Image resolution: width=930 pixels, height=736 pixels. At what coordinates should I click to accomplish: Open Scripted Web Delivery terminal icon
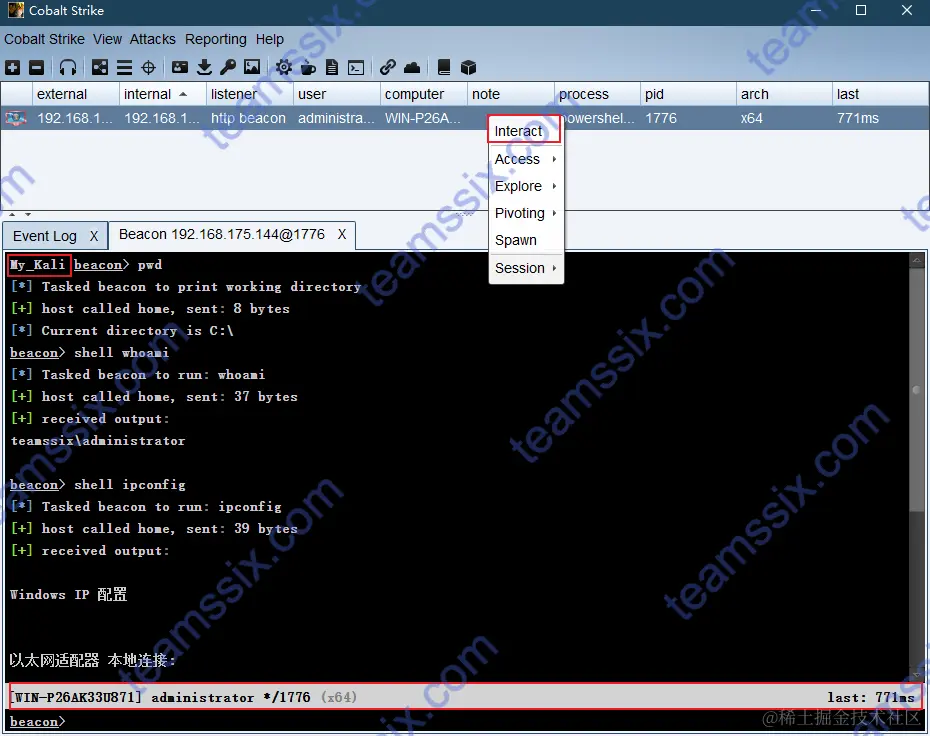(x=356, y=68)
